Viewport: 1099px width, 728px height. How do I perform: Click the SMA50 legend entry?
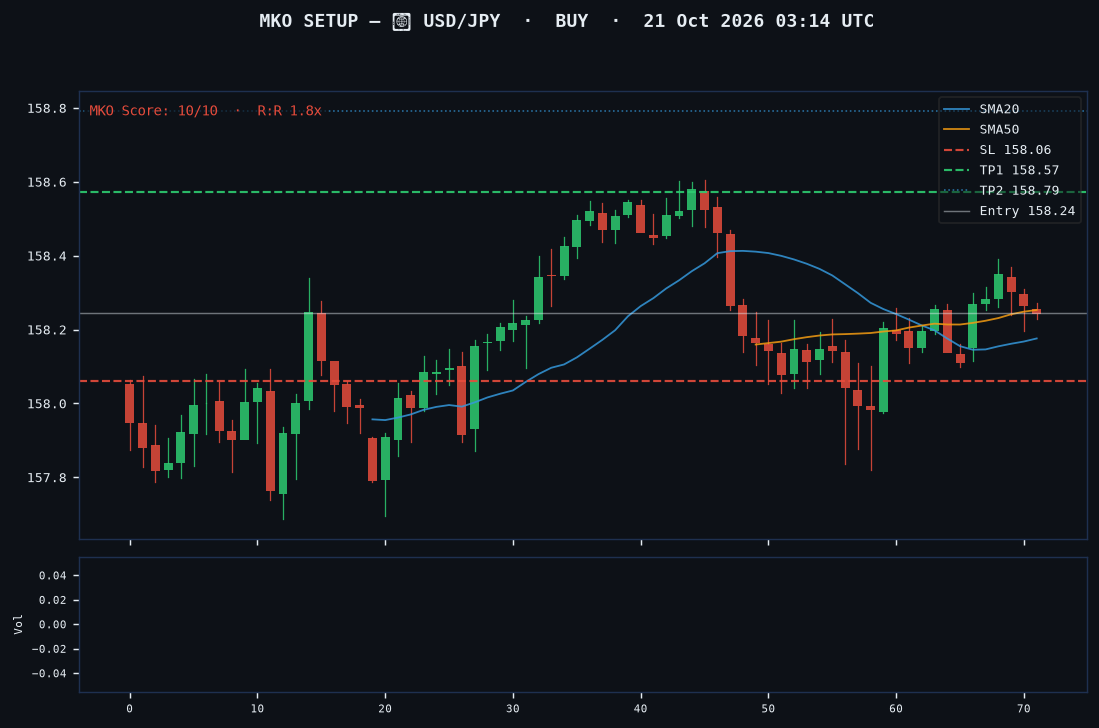tap(981, 130)
